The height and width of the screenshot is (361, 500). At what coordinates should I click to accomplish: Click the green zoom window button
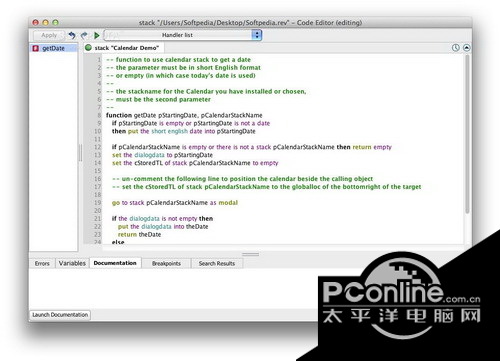pyautogui.click(x=56, y=22)
